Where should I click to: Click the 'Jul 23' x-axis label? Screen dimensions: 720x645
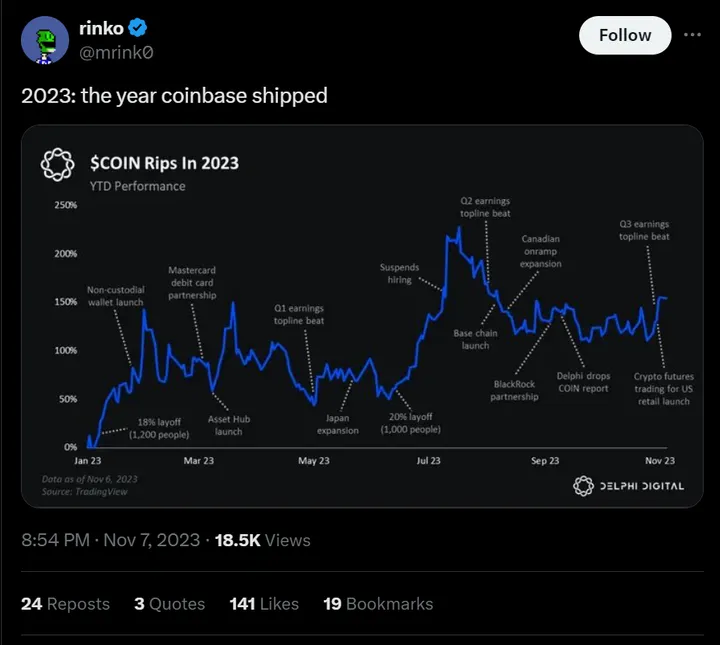(x=429, y=461)
